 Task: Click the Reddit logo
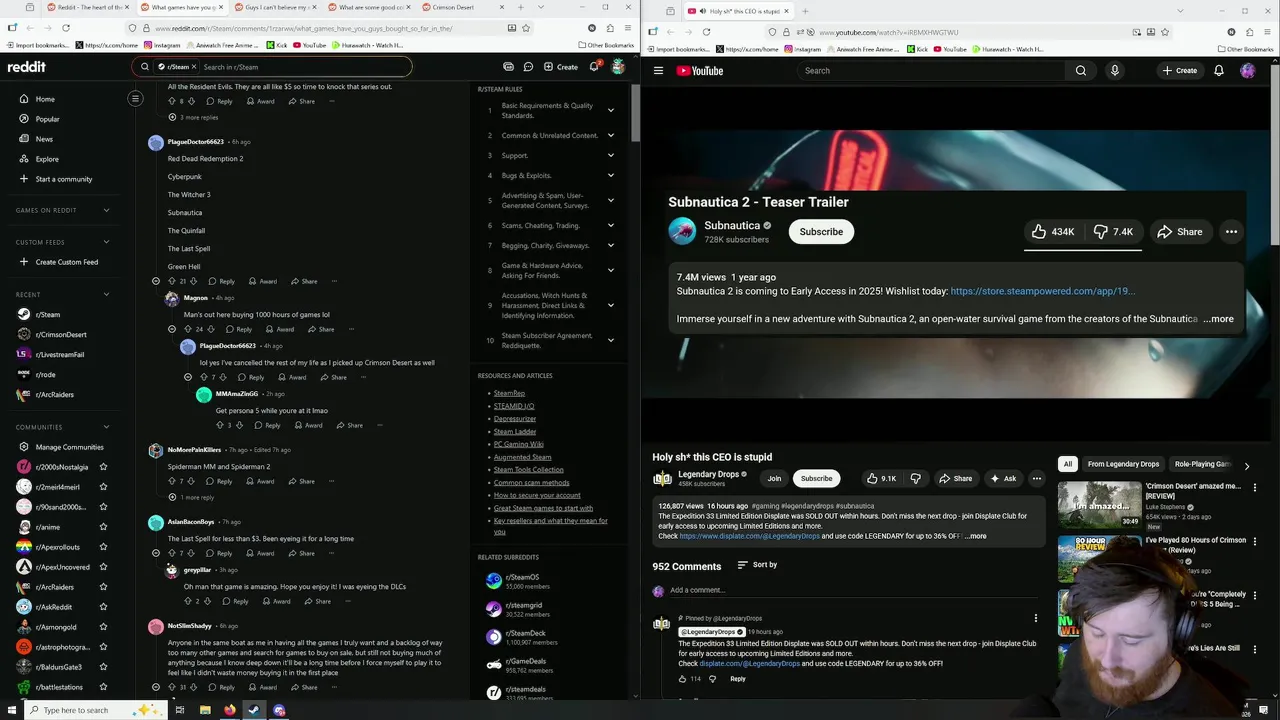click(x=27, y=67)
